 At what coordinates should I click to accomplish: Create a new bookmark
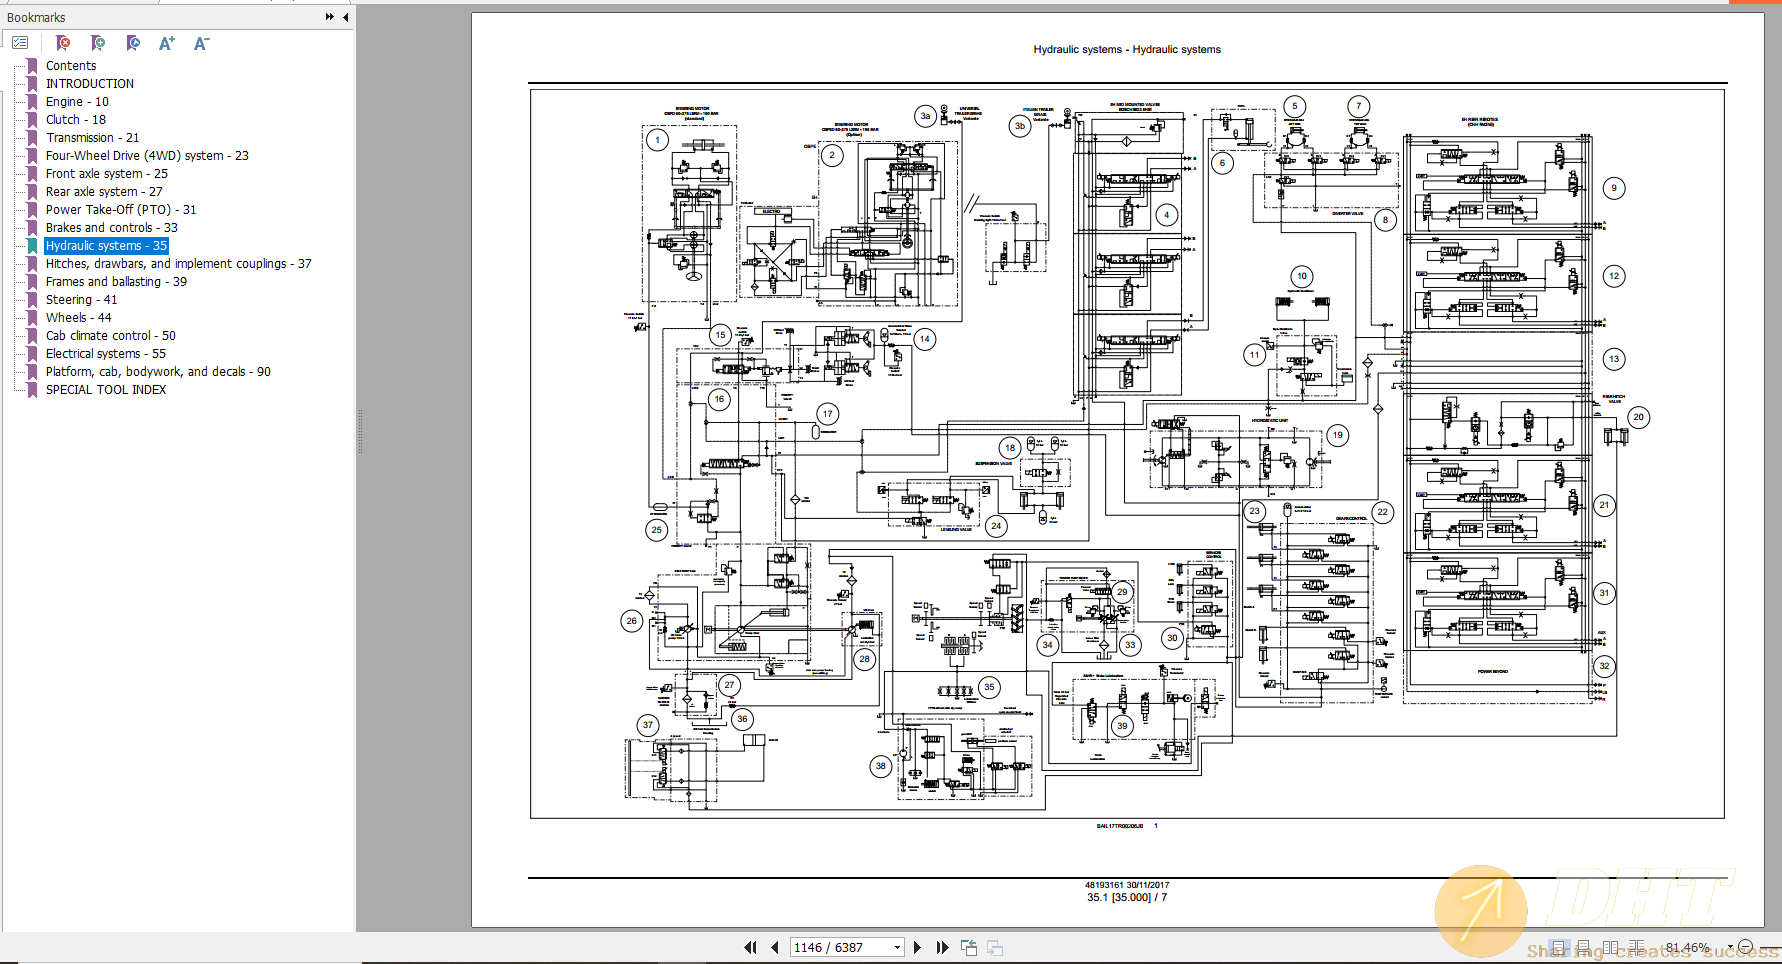click(97, 43)
